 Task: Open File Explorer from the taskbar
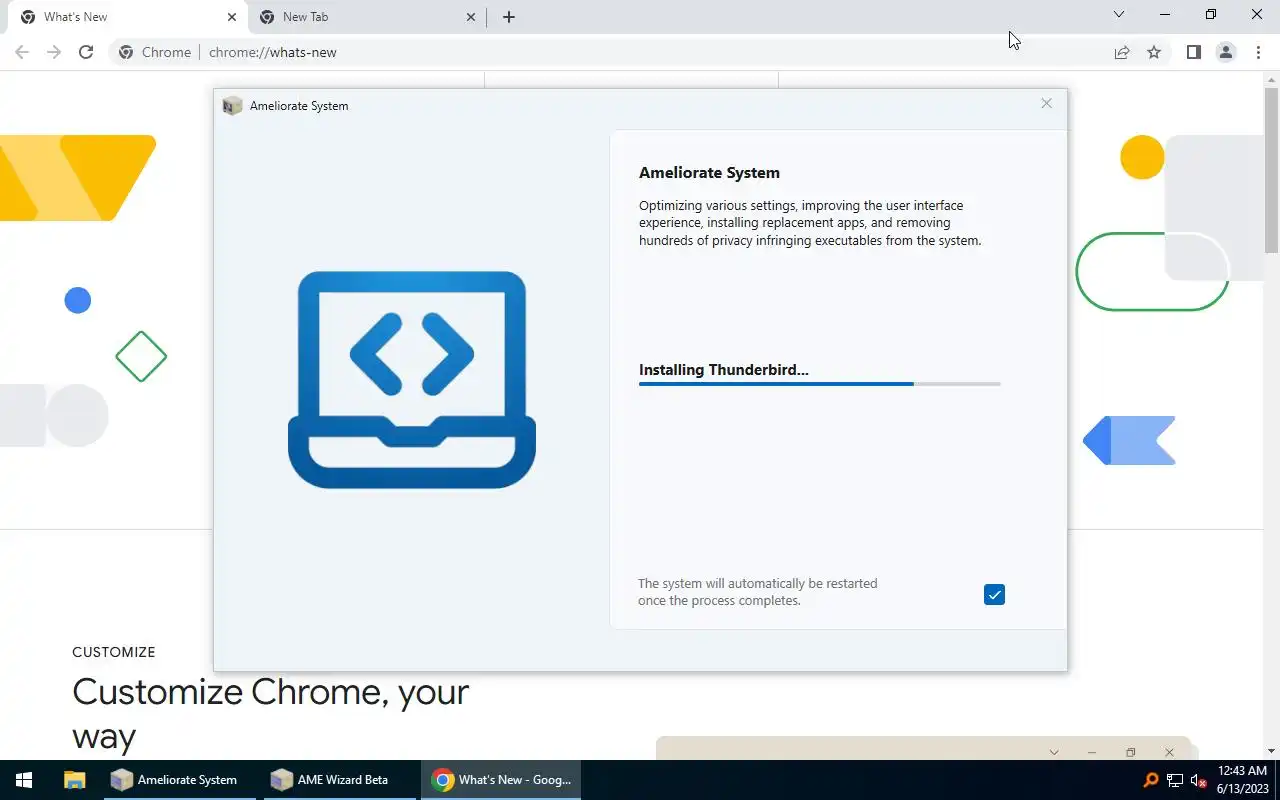(74, 780)
